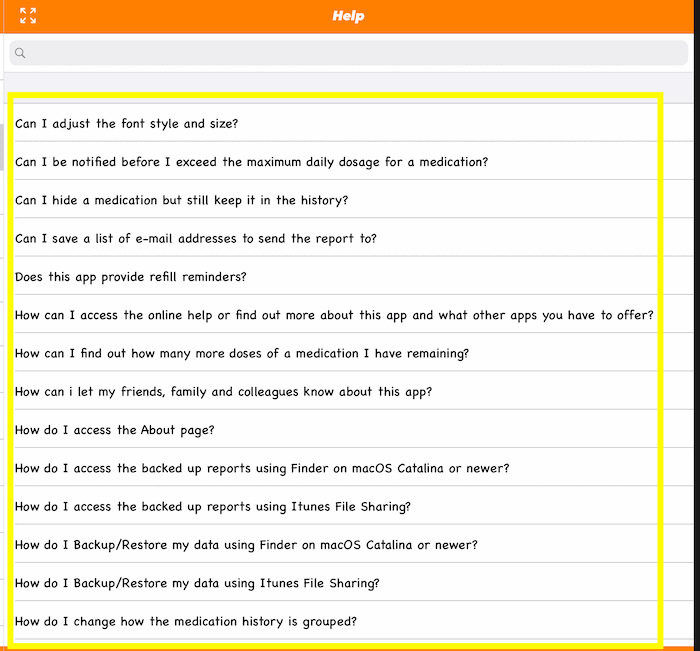
Task: Click the Help title in the orange header
Action: 349,16
